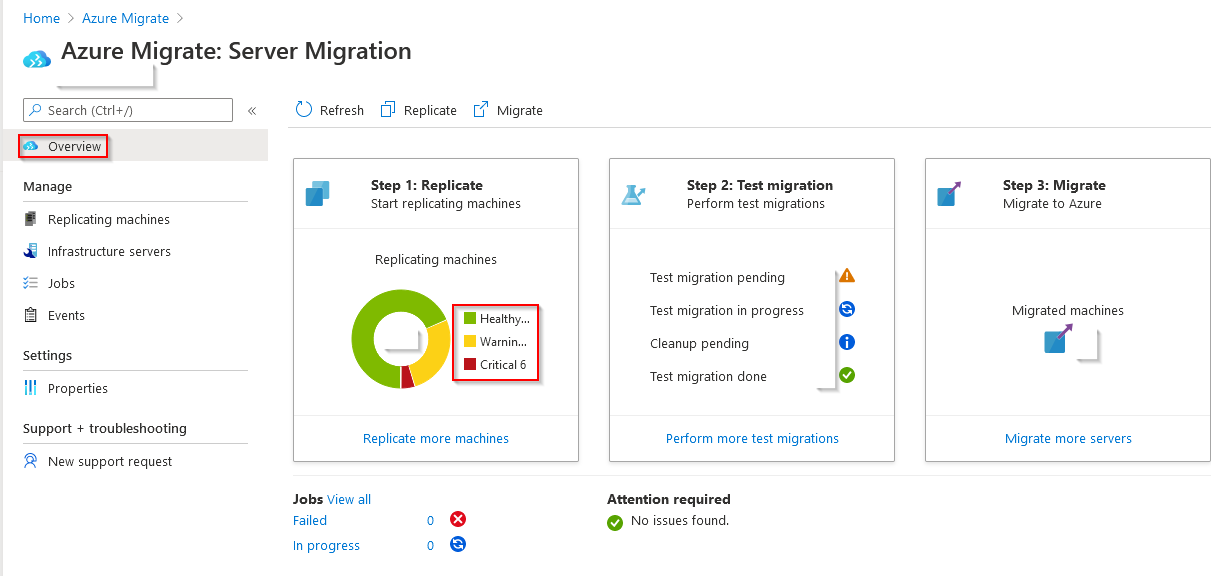Click the blue sync icon beside In progress jobs
1211x576 pixels.
coord(458,544)
